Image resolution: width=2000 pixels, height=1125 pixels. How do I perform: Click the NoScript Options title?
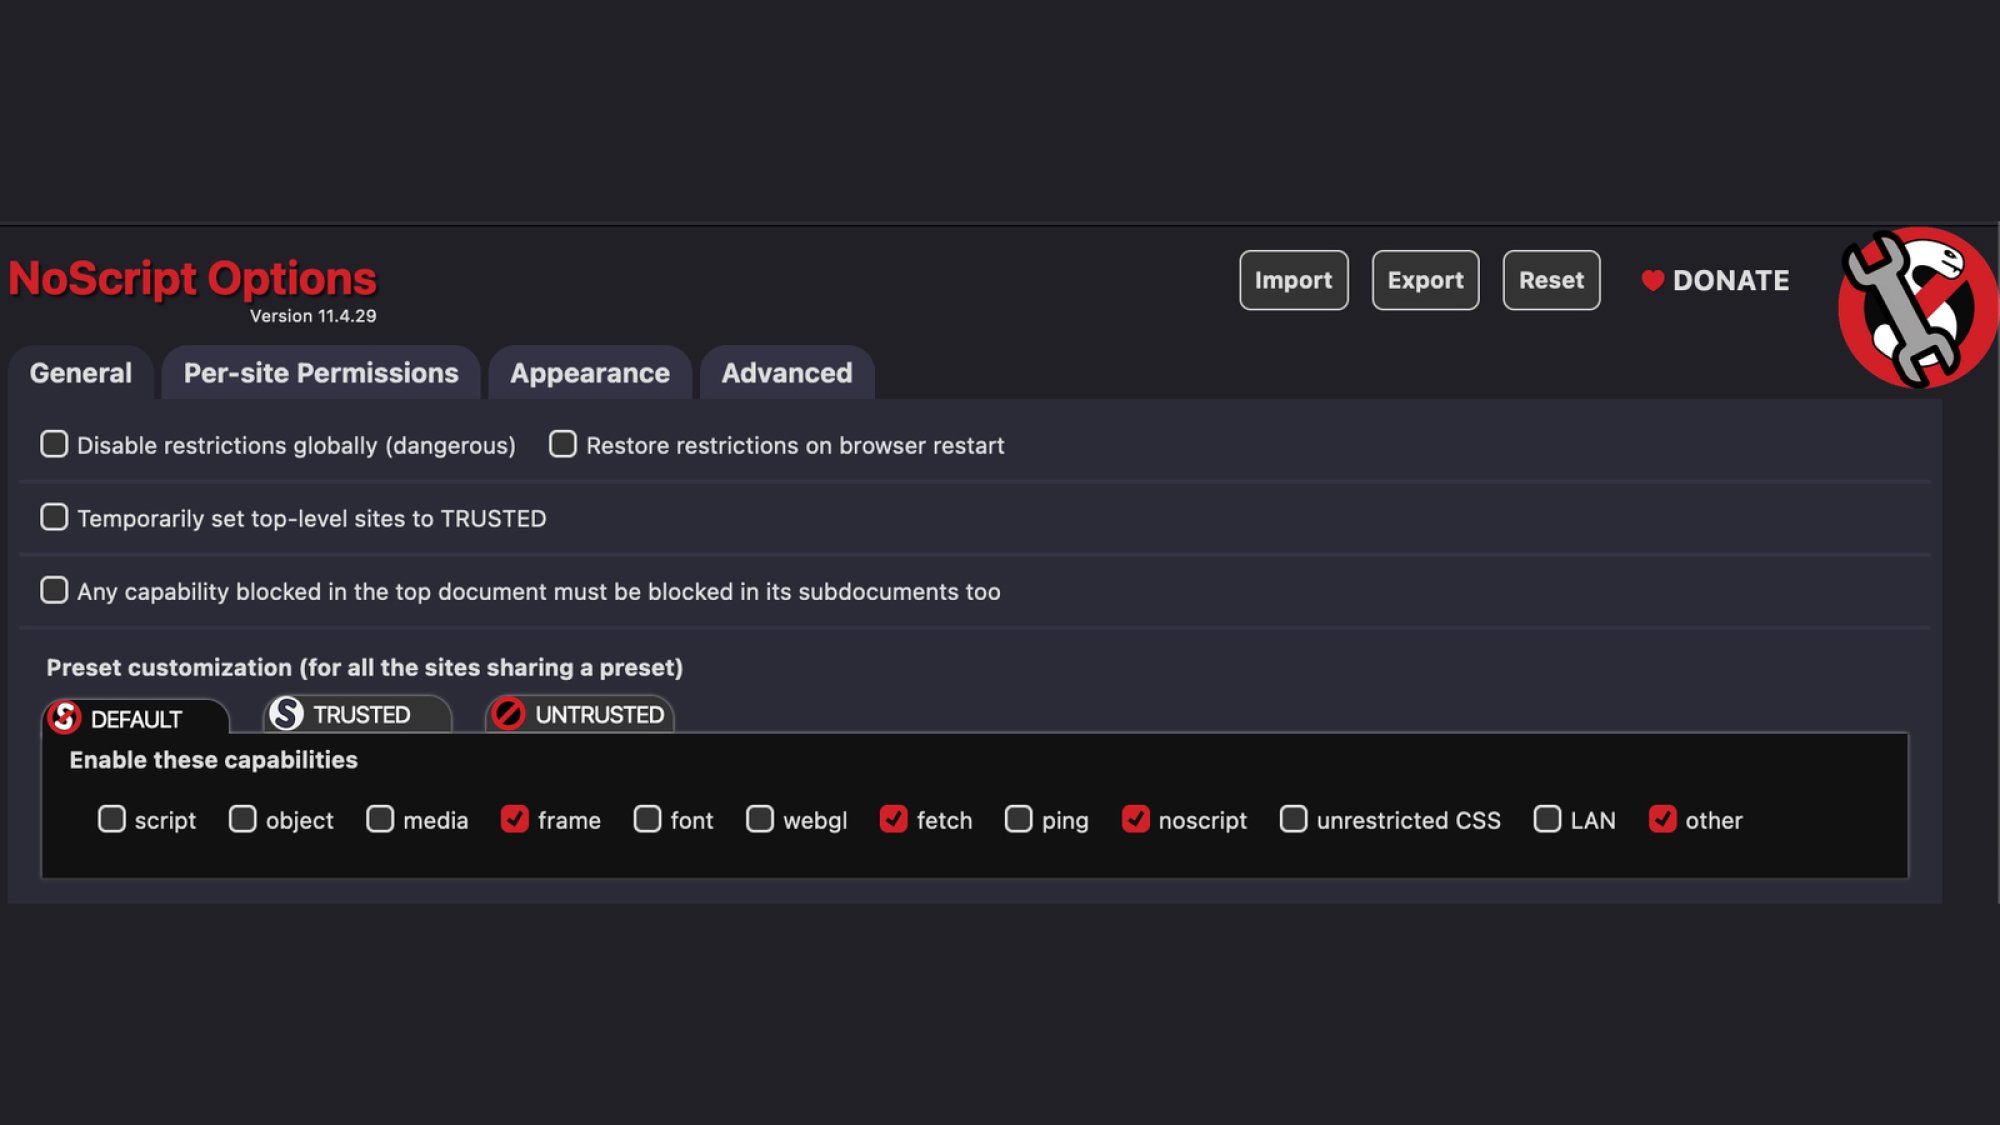[193, 279]
